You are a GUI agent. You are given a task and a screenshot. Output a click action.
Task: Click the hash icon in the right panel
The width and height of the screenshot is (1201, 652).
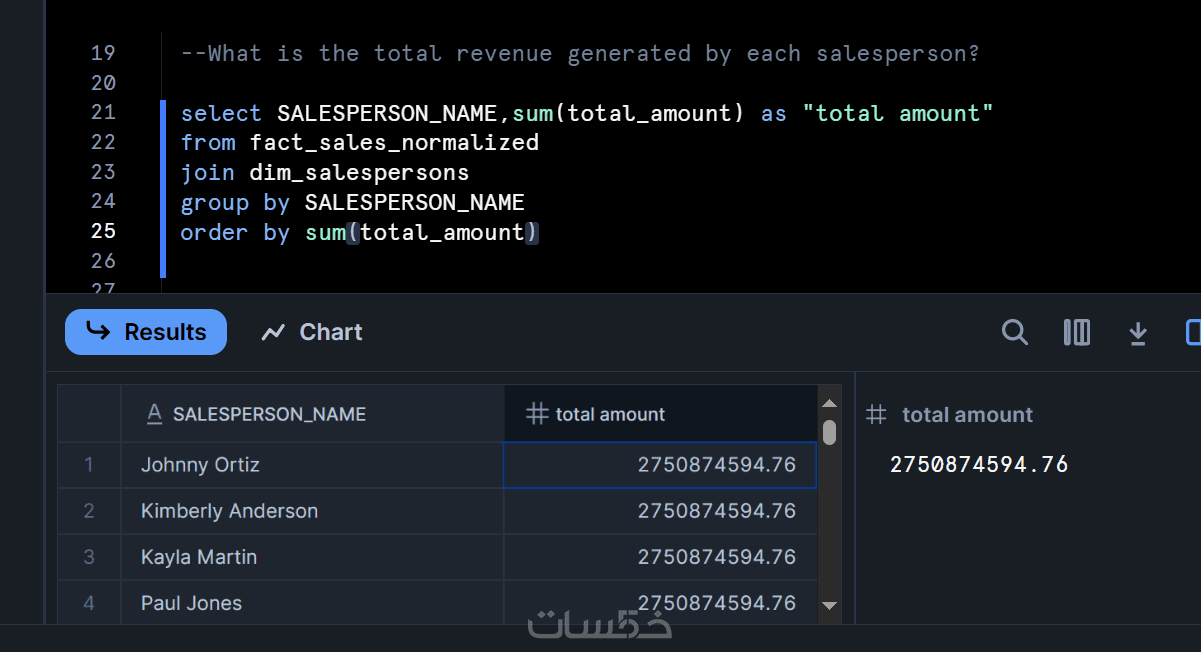pos(876,414)
